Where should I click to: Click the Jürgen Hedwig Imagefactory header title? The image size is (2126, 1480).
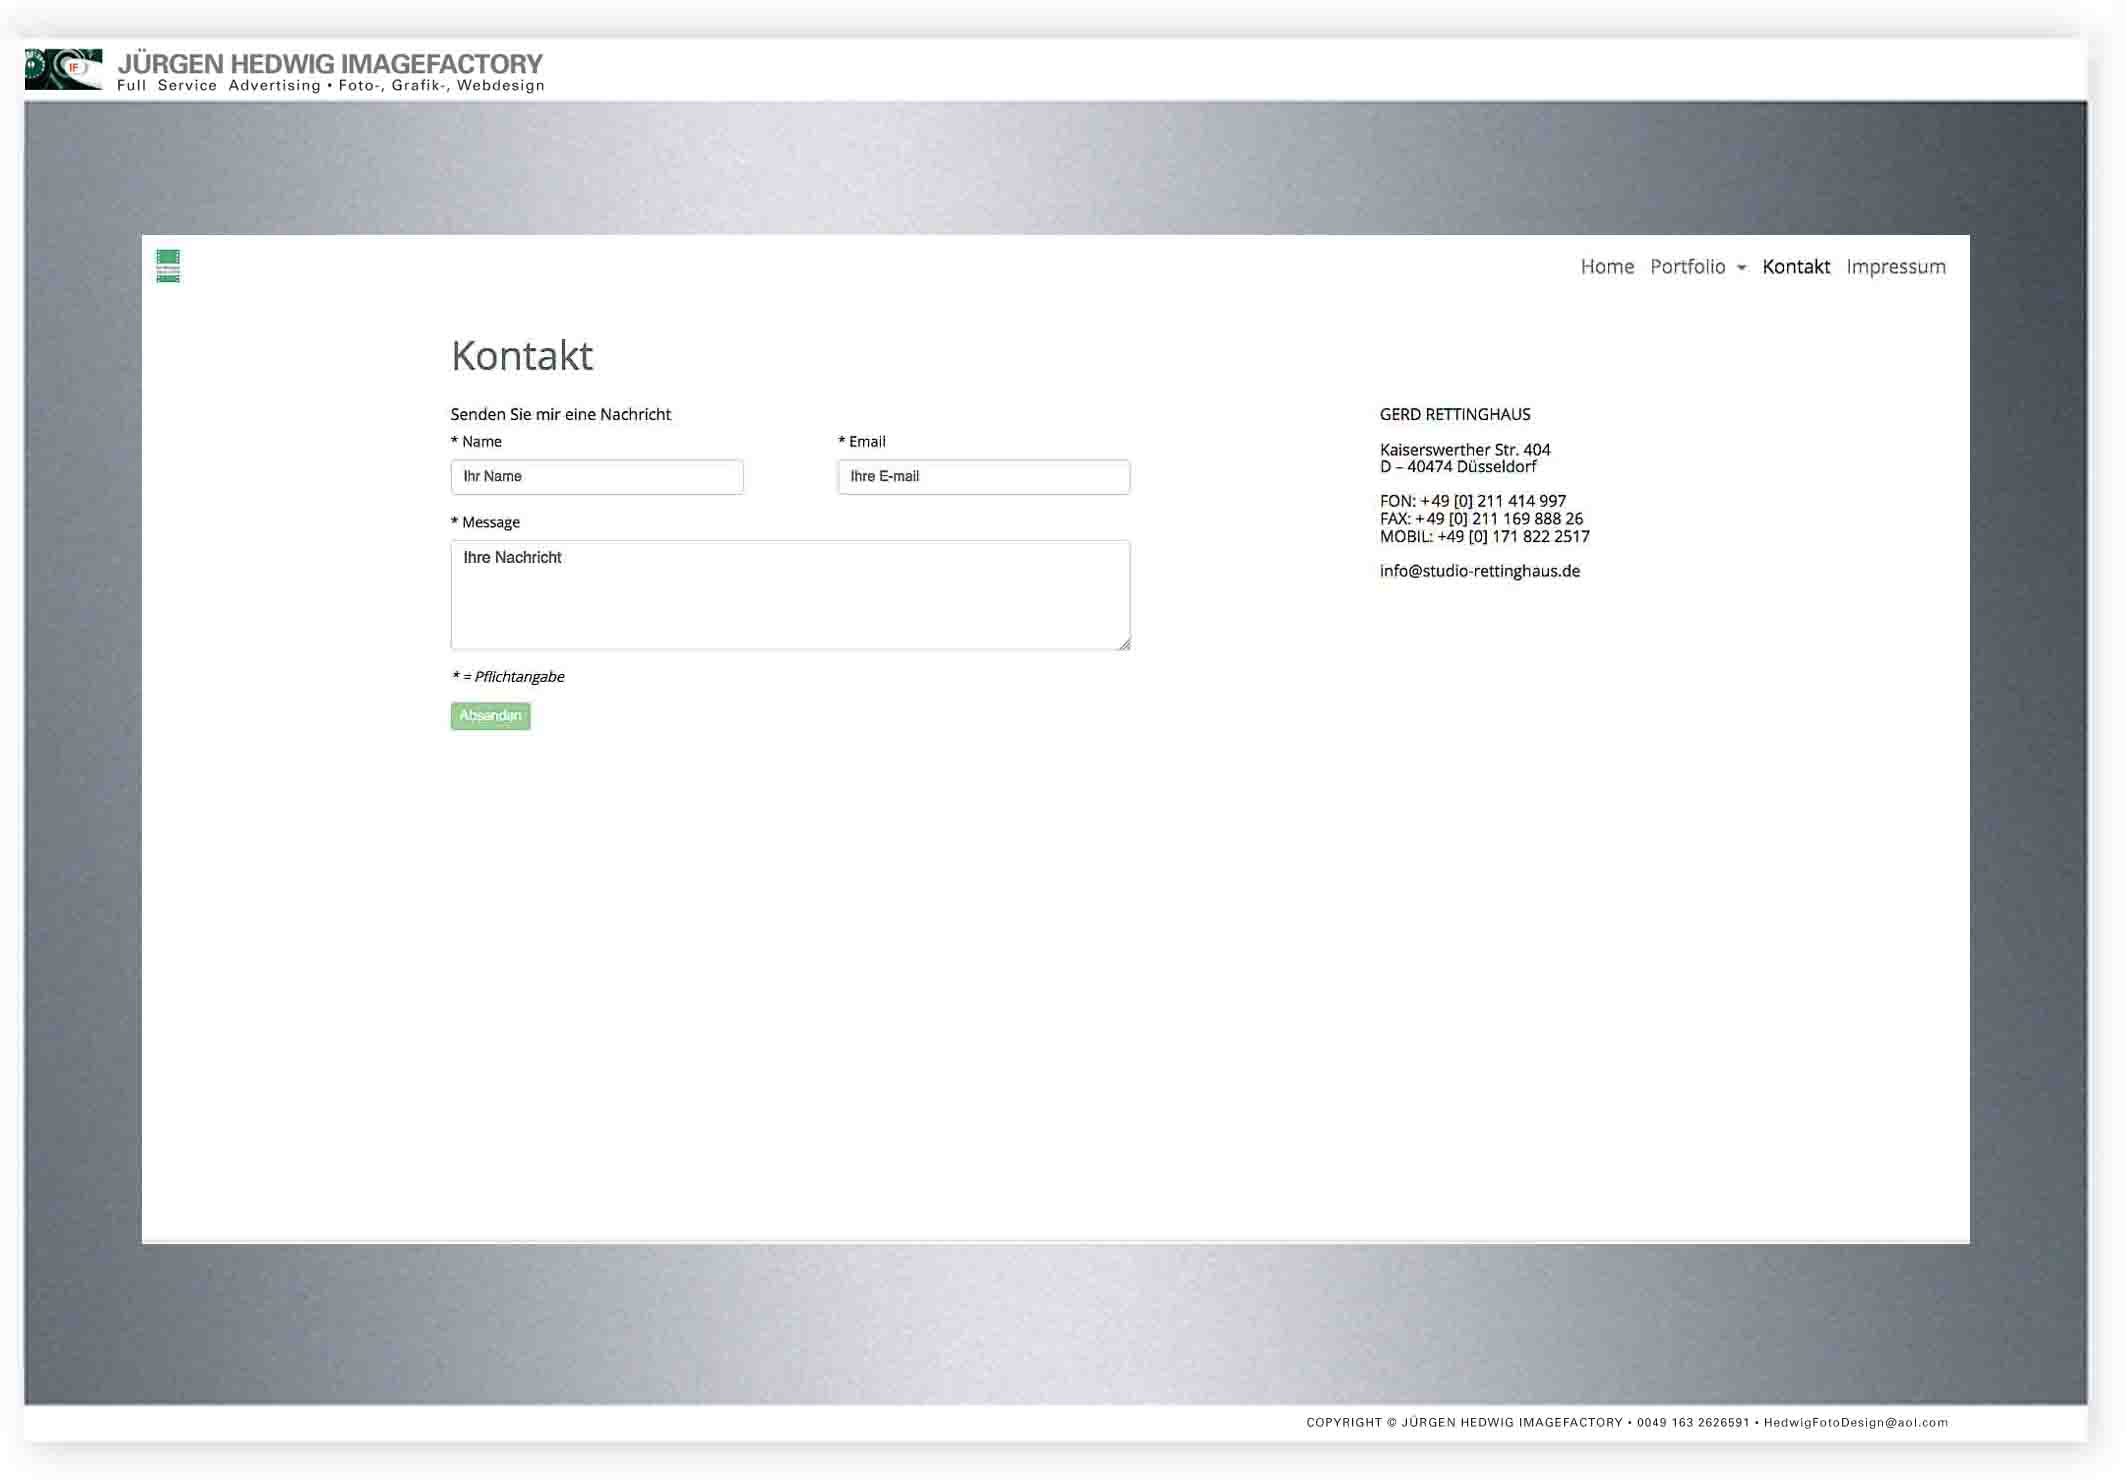(330, 64)
